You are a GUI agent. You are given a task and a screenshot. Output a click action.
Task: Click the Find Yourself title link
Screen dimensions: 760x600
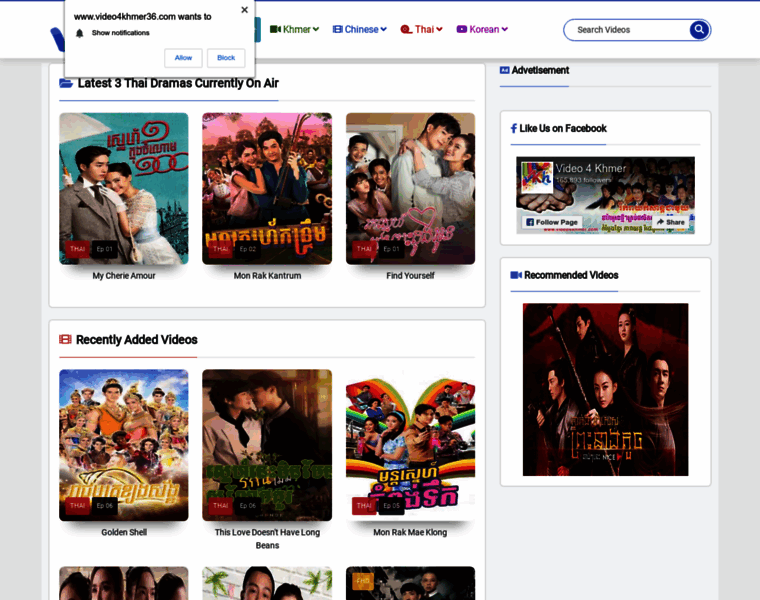(x=411, y=276)
